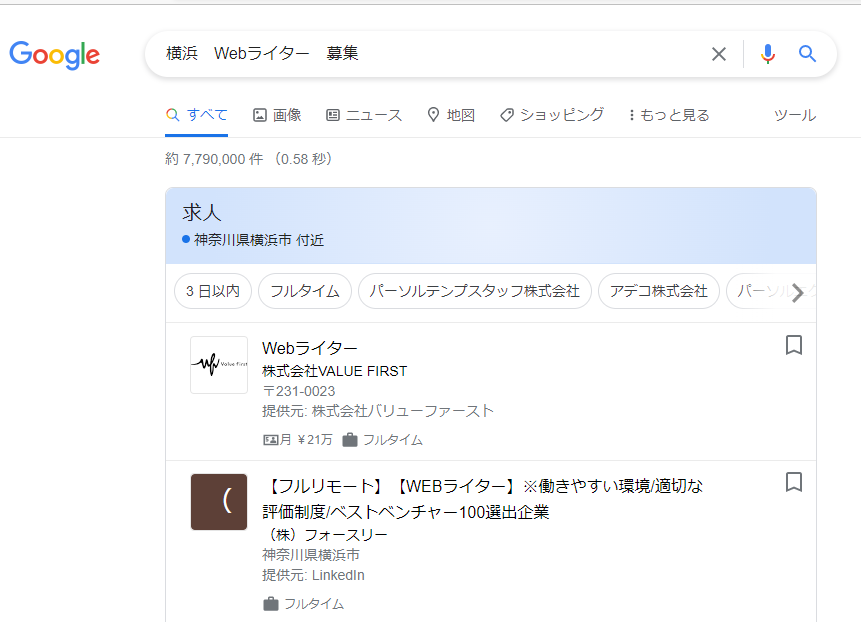Screen dimensions: 861x622
Task: Click 提供元: LinkedIn text
Action: [313, 575]
